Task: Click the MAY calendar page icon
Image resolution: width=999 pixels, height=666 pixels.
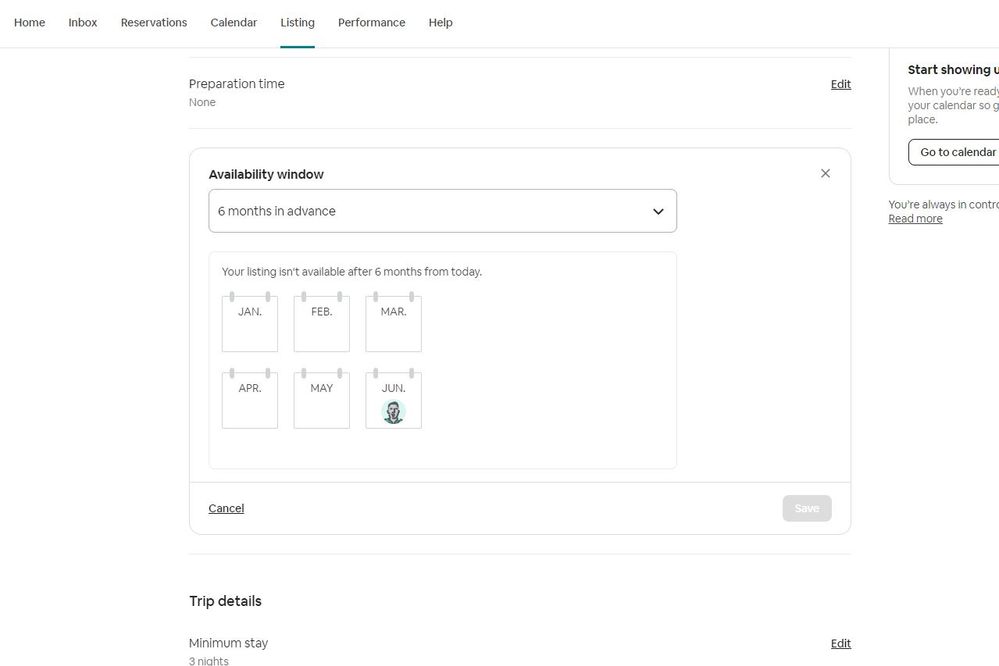Action: click(x=321, y=400)
